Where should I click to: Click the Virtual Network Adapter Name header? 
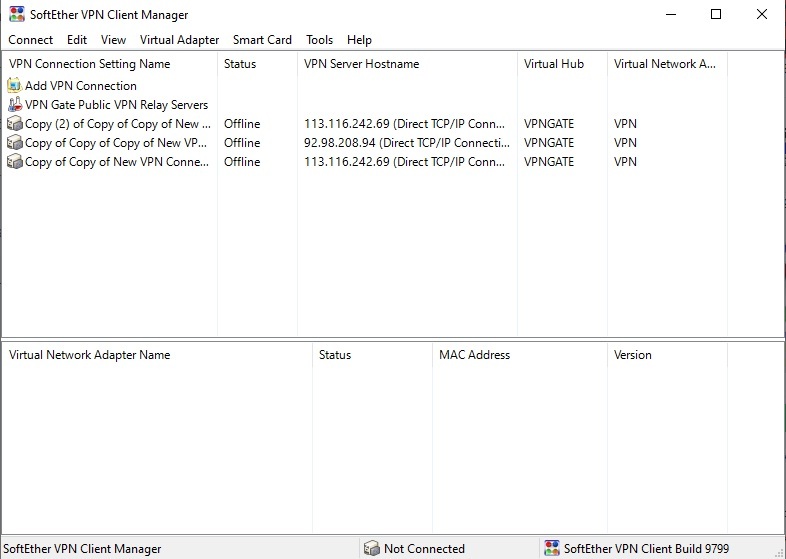tap(90, 355)
